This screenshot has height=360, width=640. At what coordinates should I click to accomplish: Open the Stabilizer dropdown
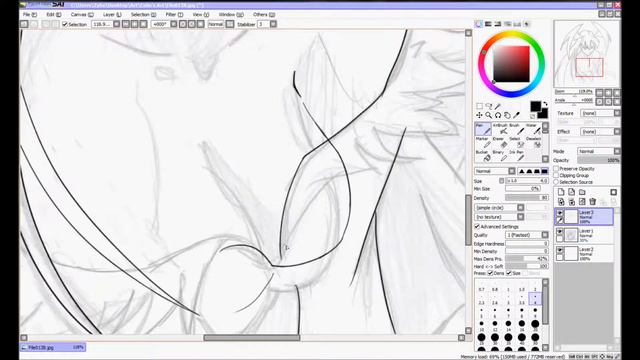tap(273, 24)
